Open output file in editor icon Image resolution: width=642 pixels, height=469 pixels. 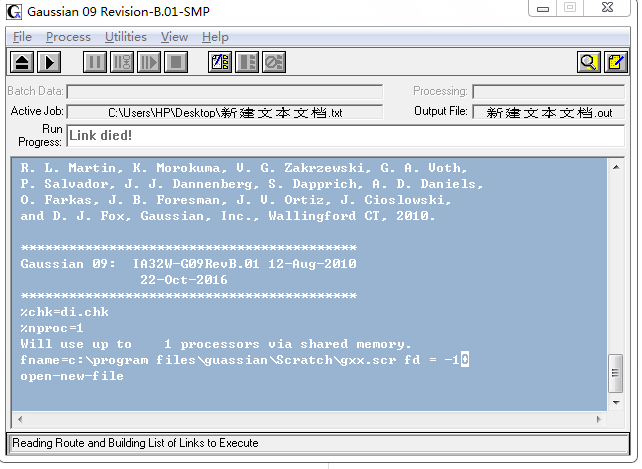[616, 62]
